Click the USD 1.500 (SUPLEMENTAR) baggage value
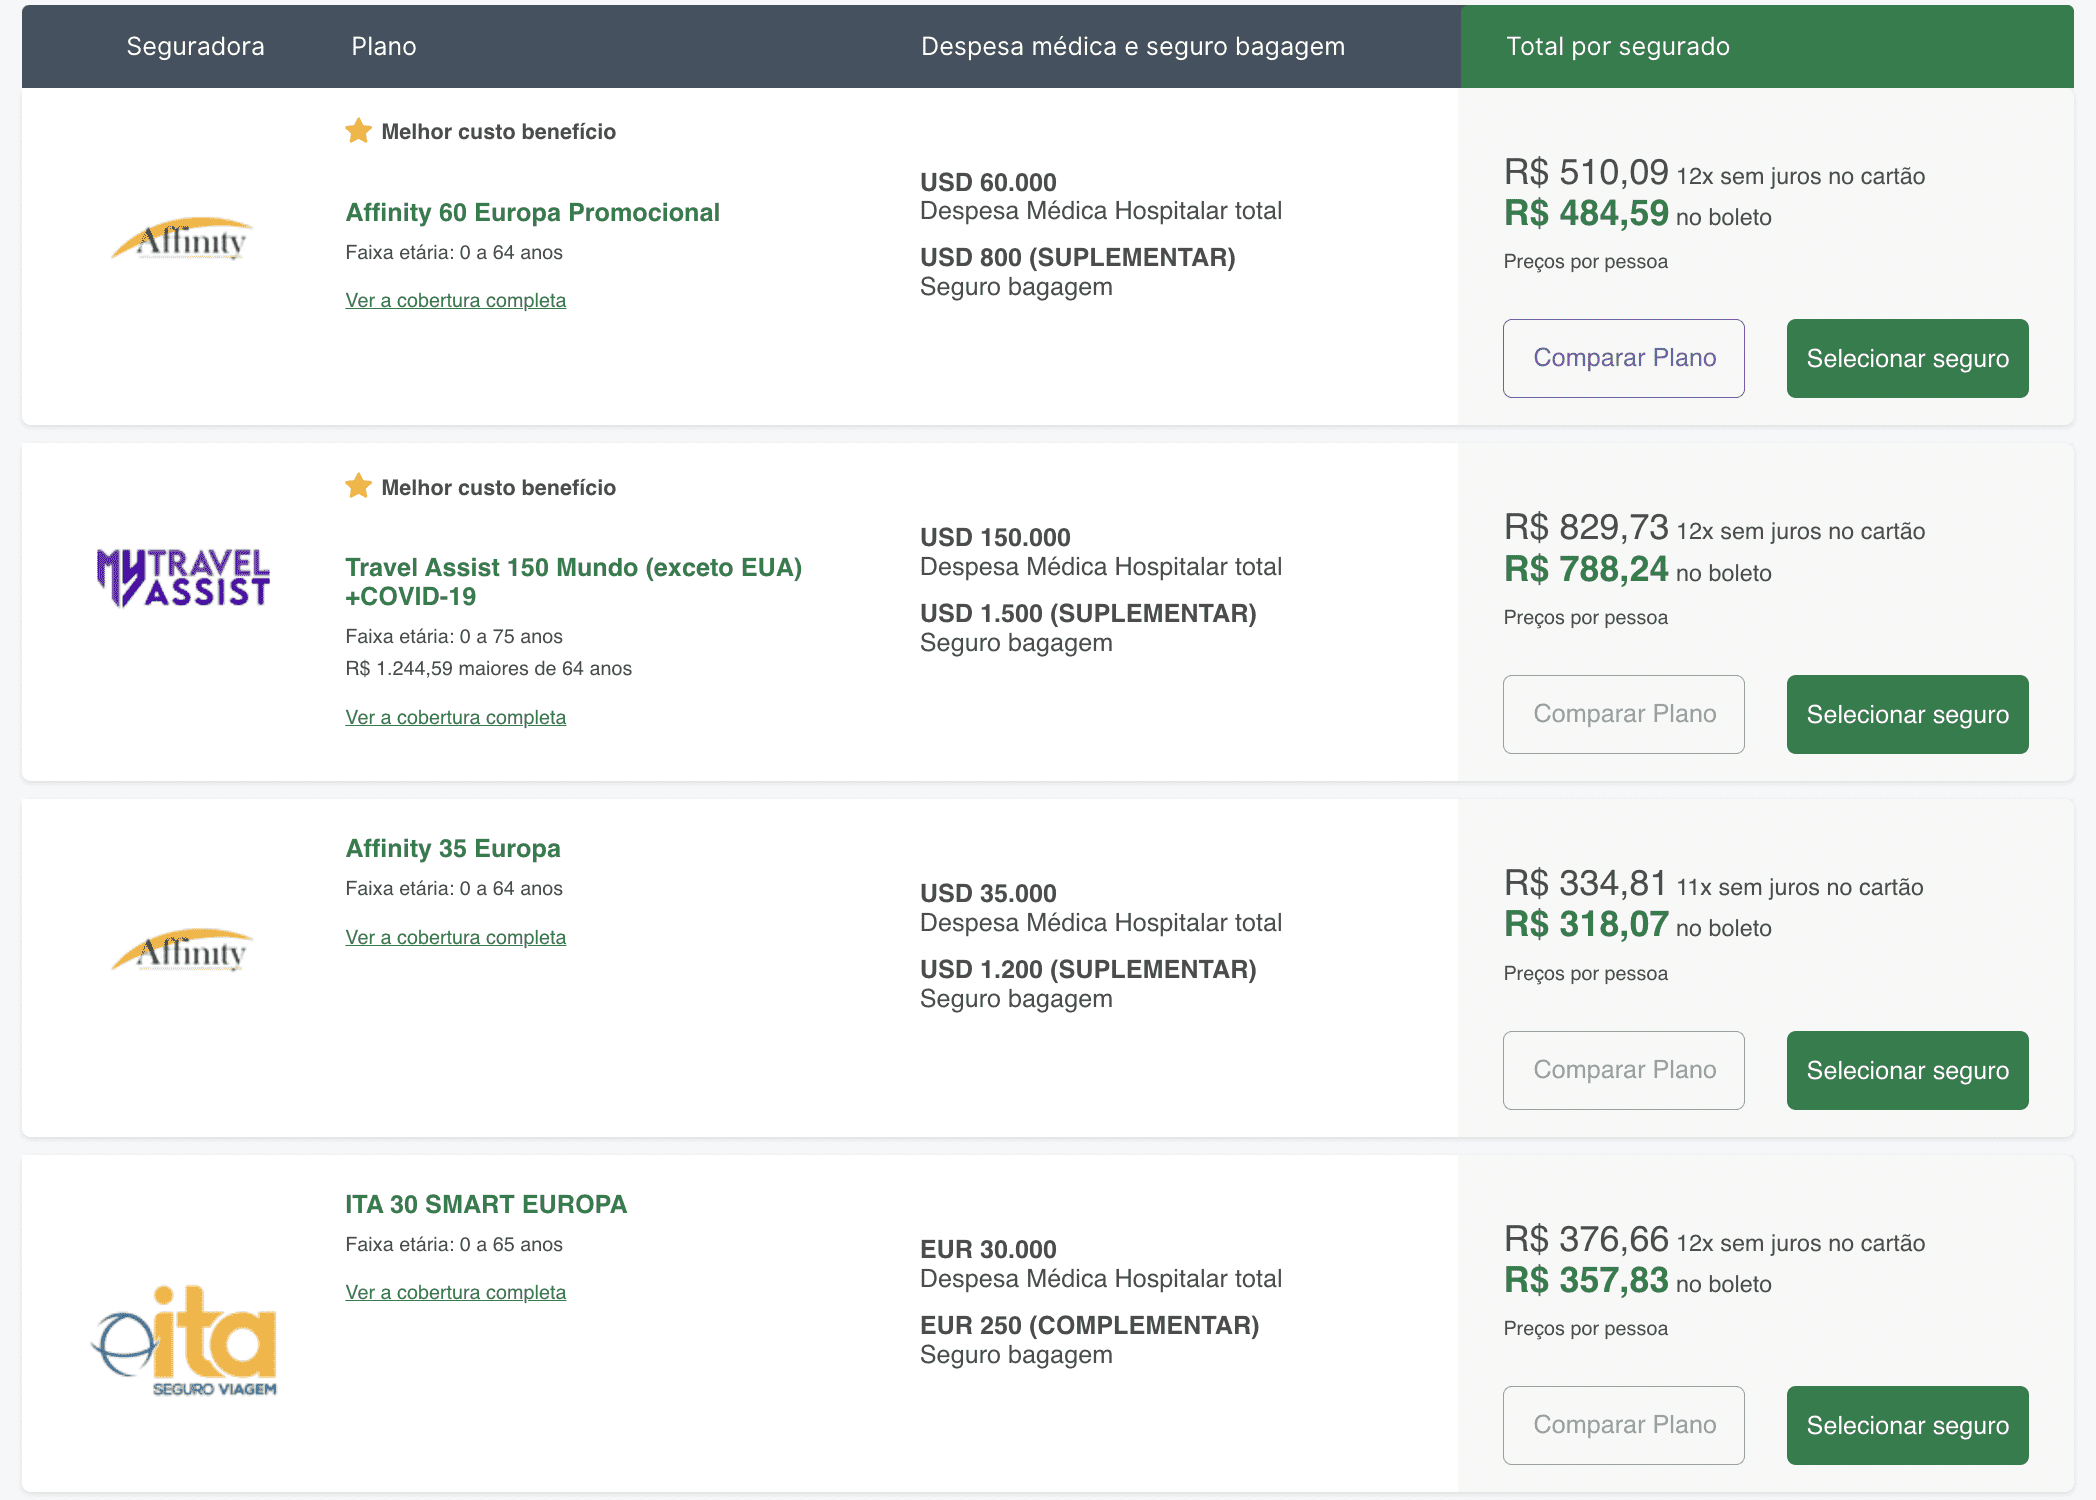 [1088, 613]
